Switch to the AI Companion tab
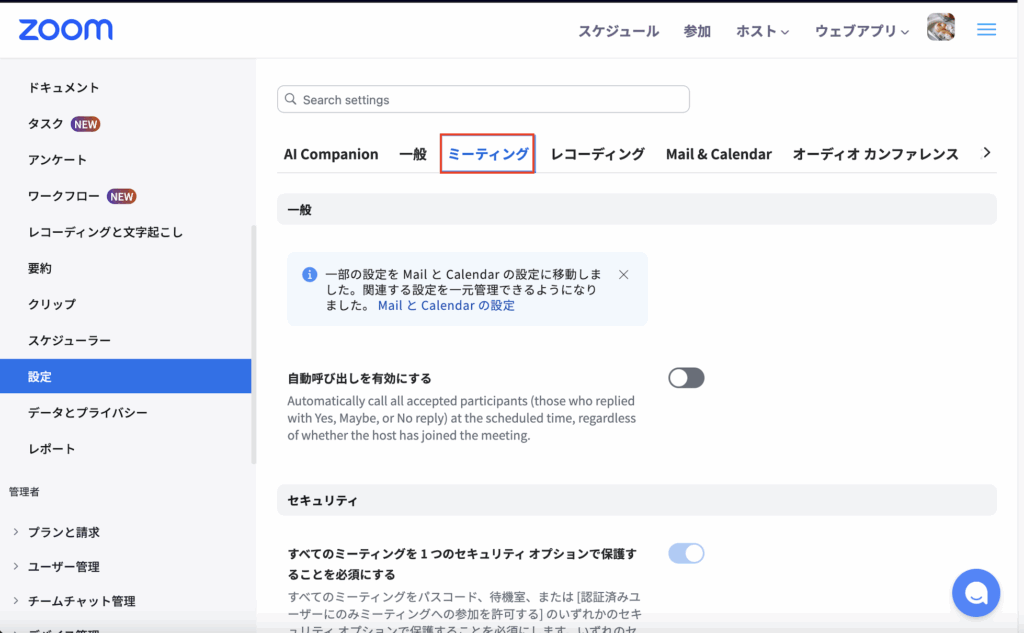Screen dimensions: 1024x633 tap(330, 154)
